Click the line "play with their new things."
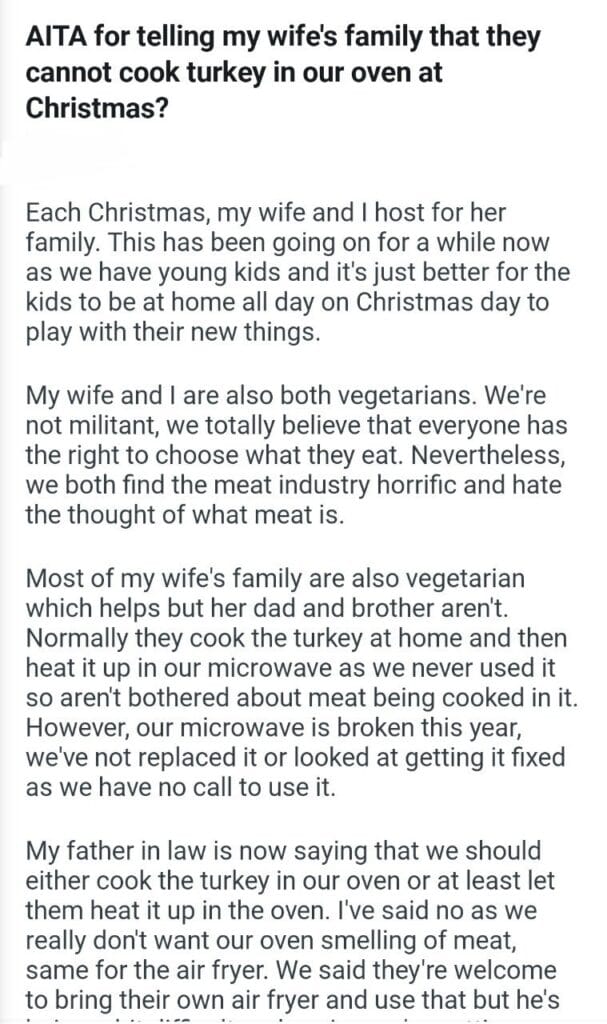Image resolution: width=607 pixels, height=1024 pixels. click(x=173, y=332)
